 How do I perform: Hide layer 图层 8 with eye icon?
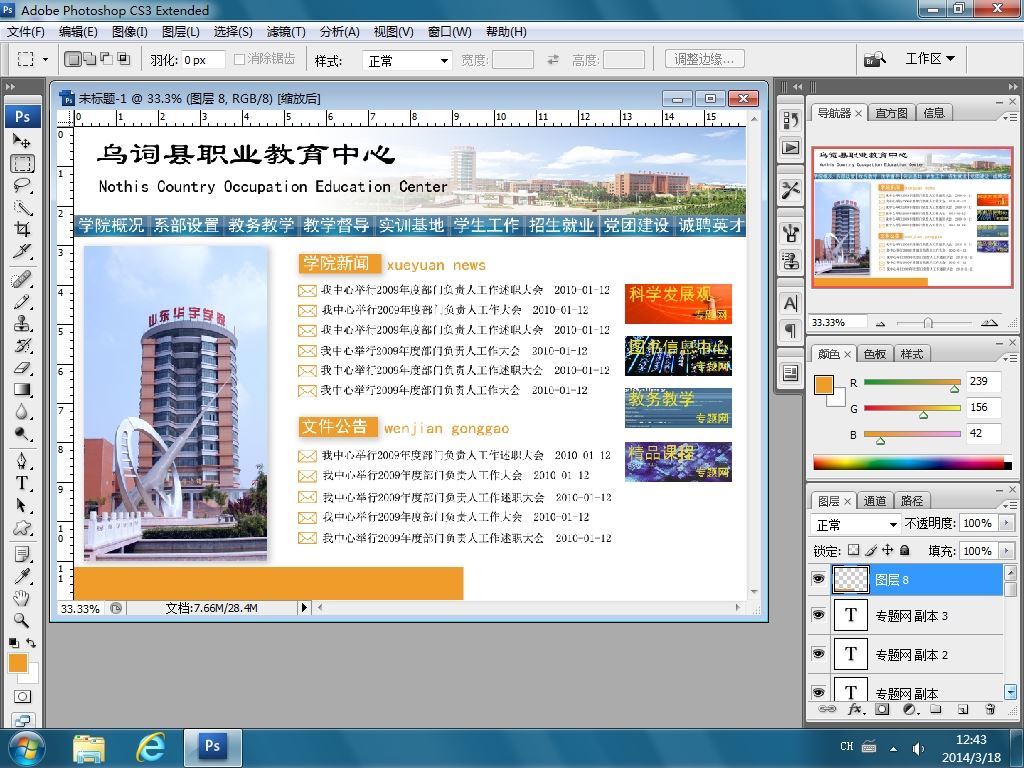pos(818,579)
